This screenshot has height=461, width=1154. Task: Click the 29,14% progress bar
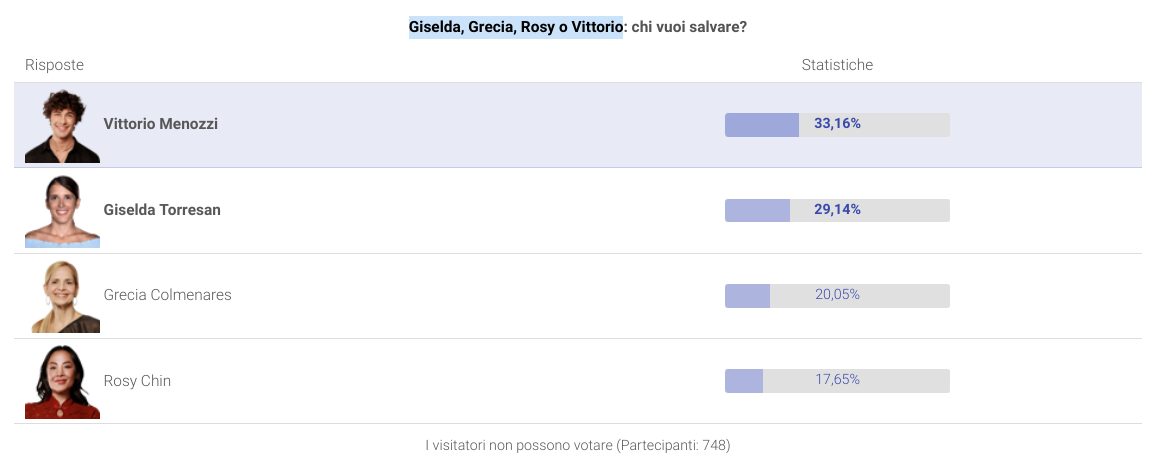coord(838,210)
